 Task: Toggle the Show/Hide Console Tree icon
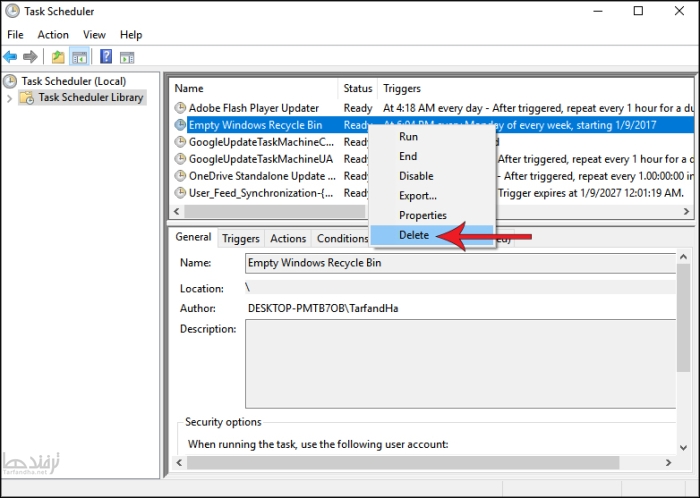point(79,57)
